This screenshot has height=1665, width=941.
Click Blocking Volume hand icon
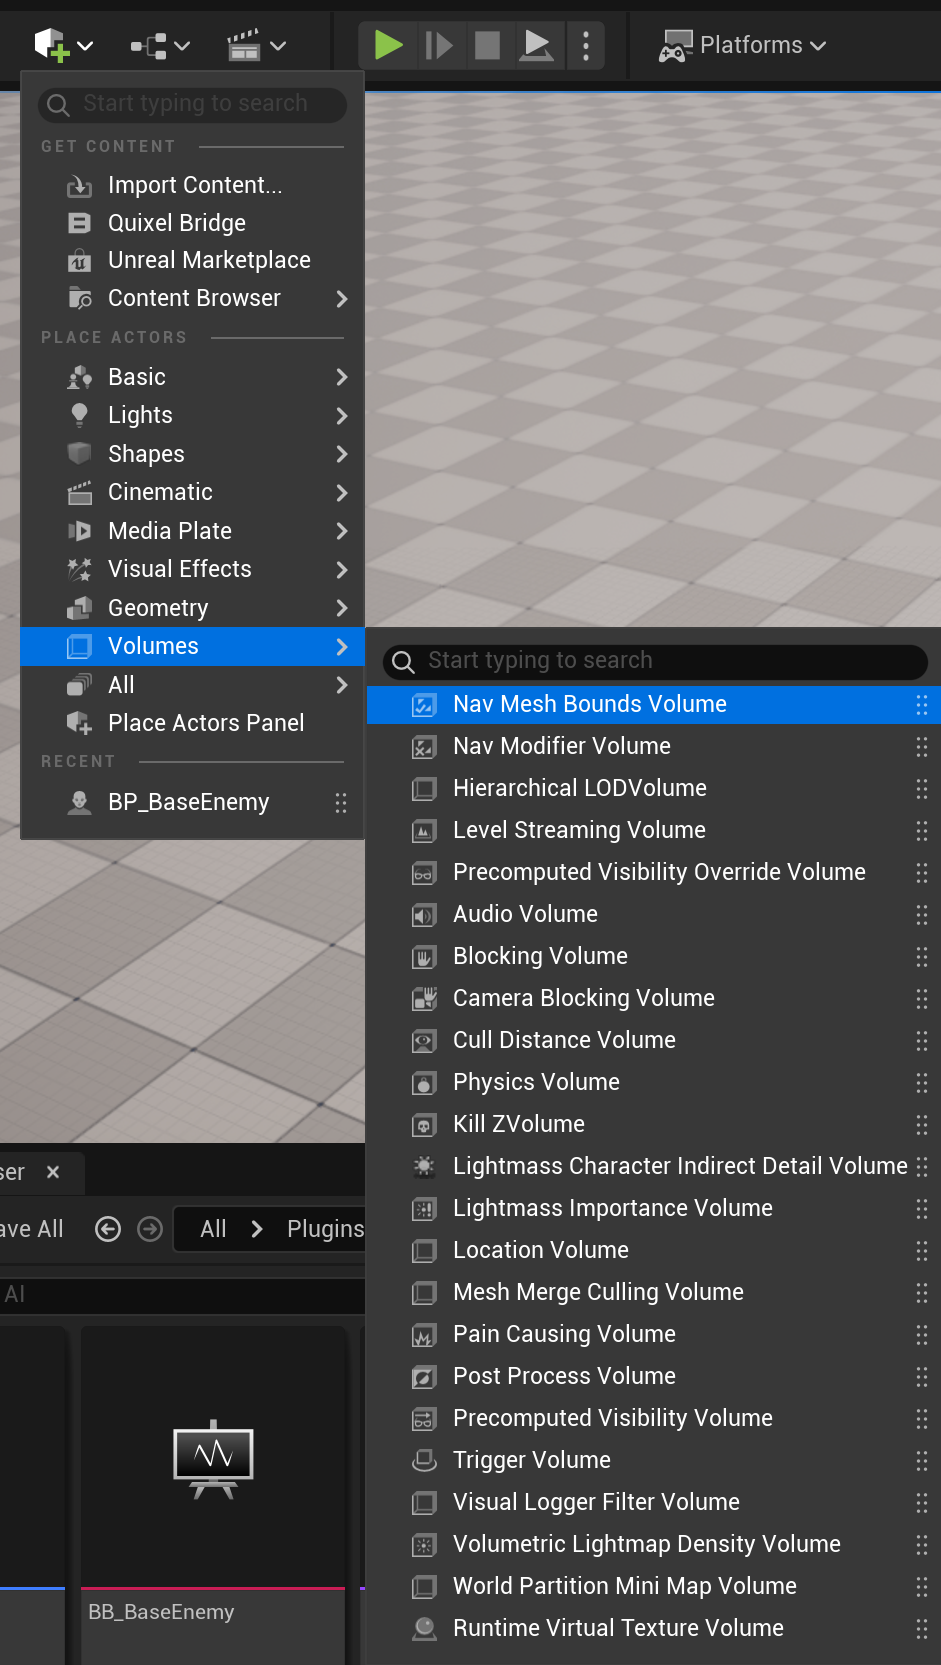coord(424,957)
